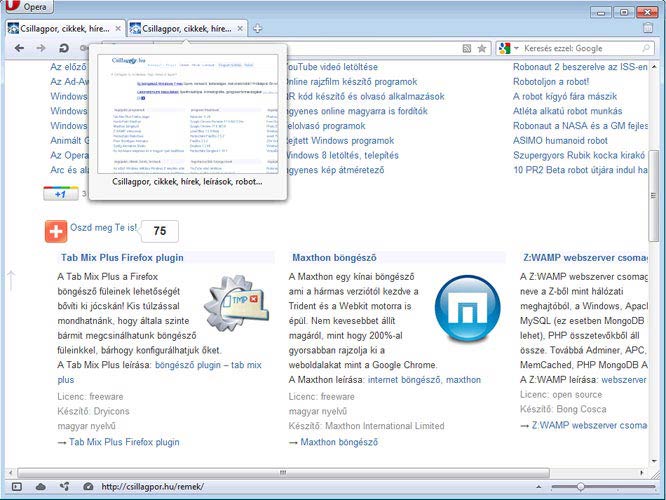Open 'Szupergyors Rubik kocka kirakó' link
The height and width of the screenshot is (500, 666).
point(579,155)
